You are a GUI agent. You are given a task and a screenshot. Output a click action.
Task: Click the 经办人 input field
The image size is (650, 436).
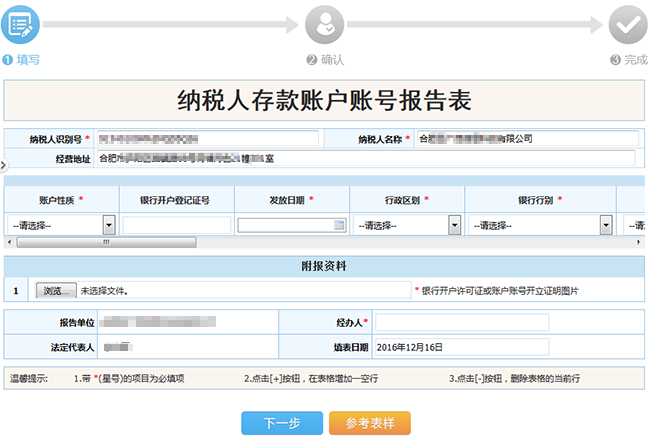click(461, 322)
